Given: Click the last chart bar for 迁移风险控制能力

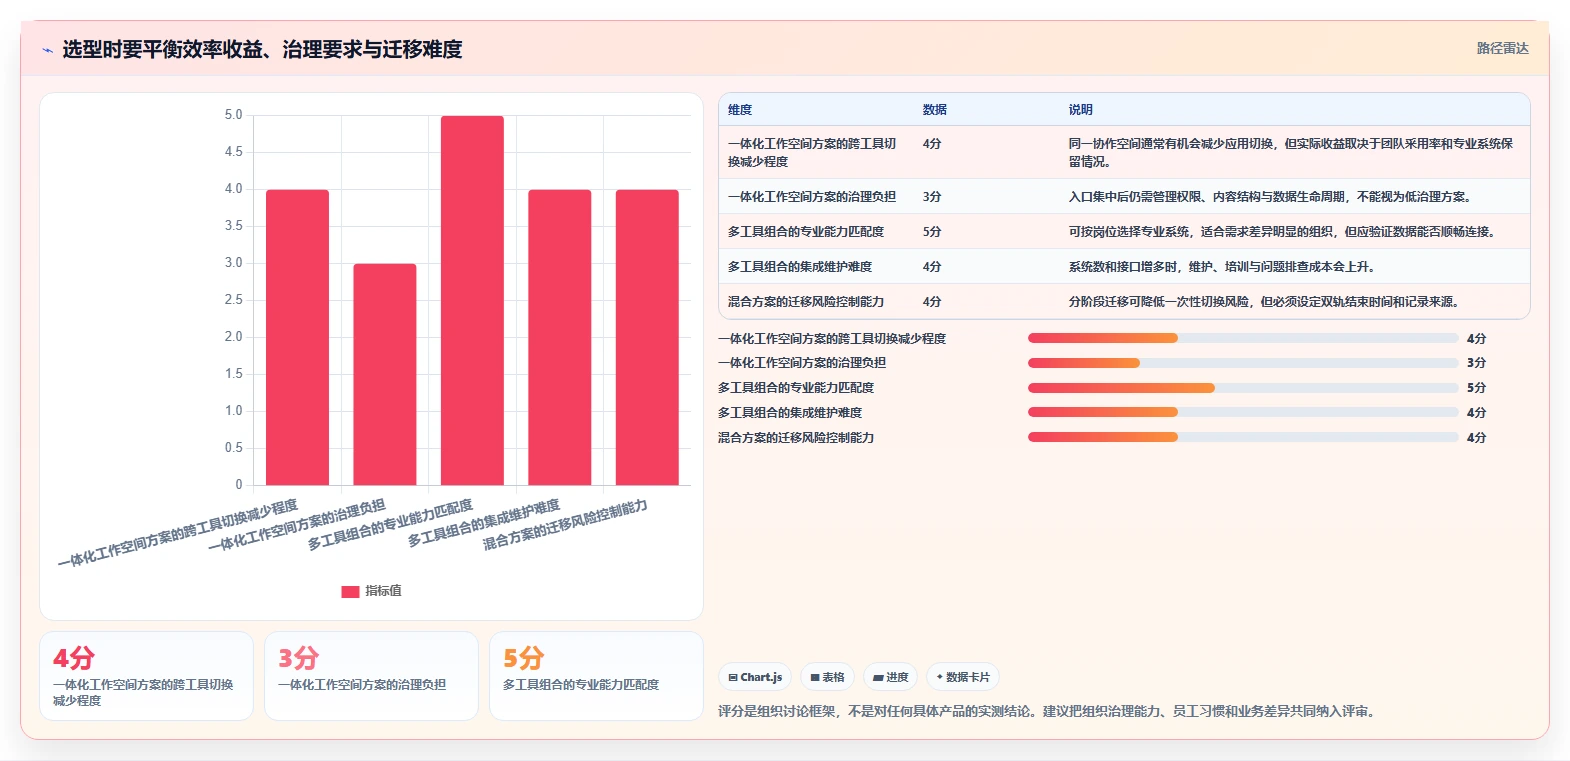Looking at the screenshot, I should 647,337.
